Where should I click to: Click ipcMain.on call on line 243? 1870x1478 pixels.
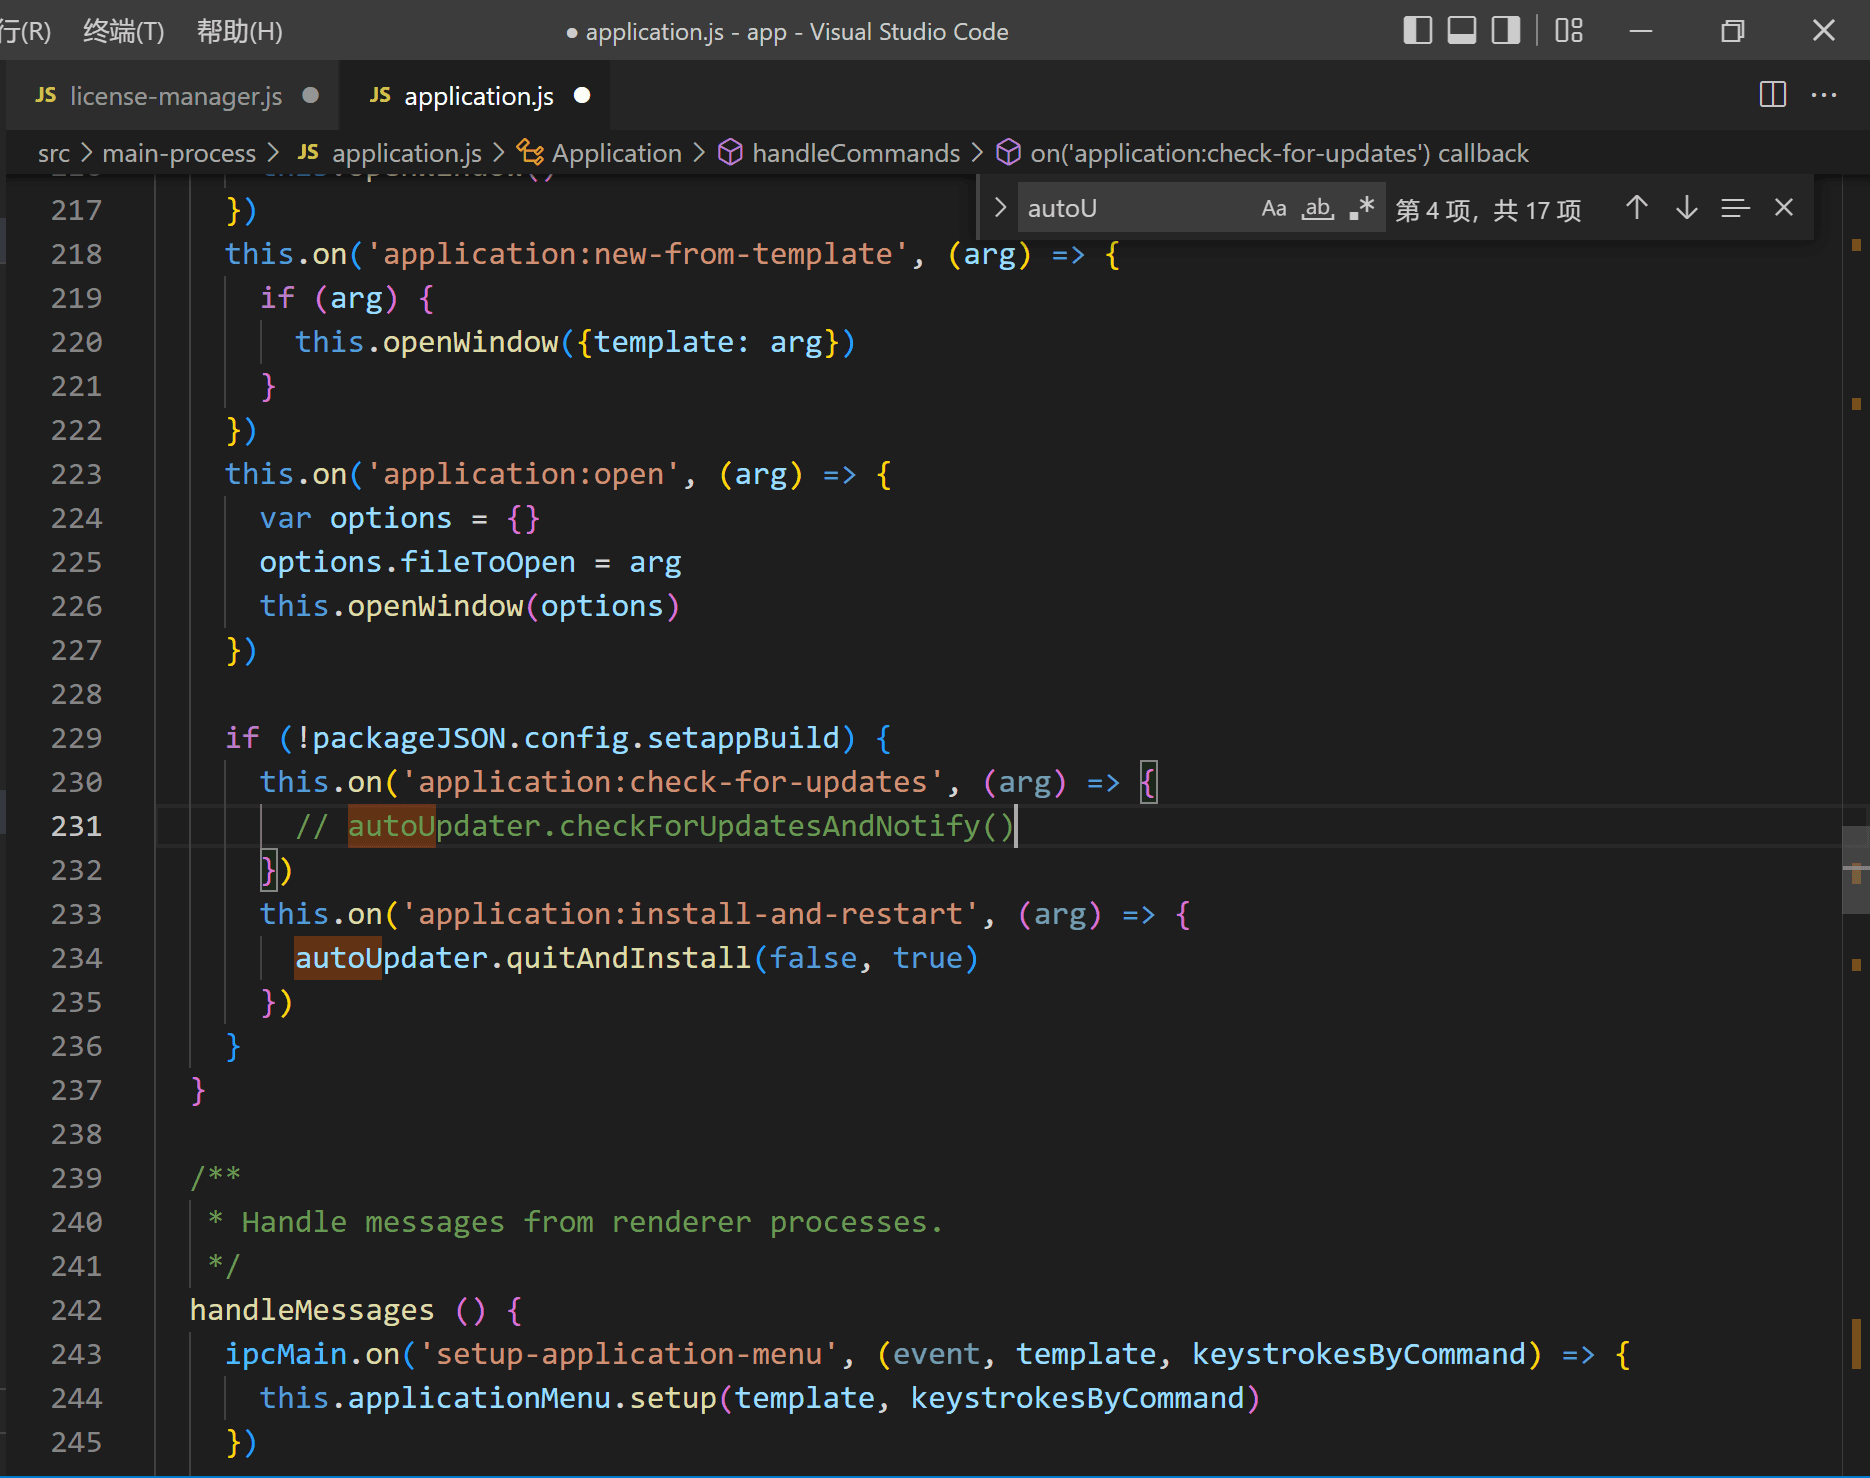coord(312,1354)
